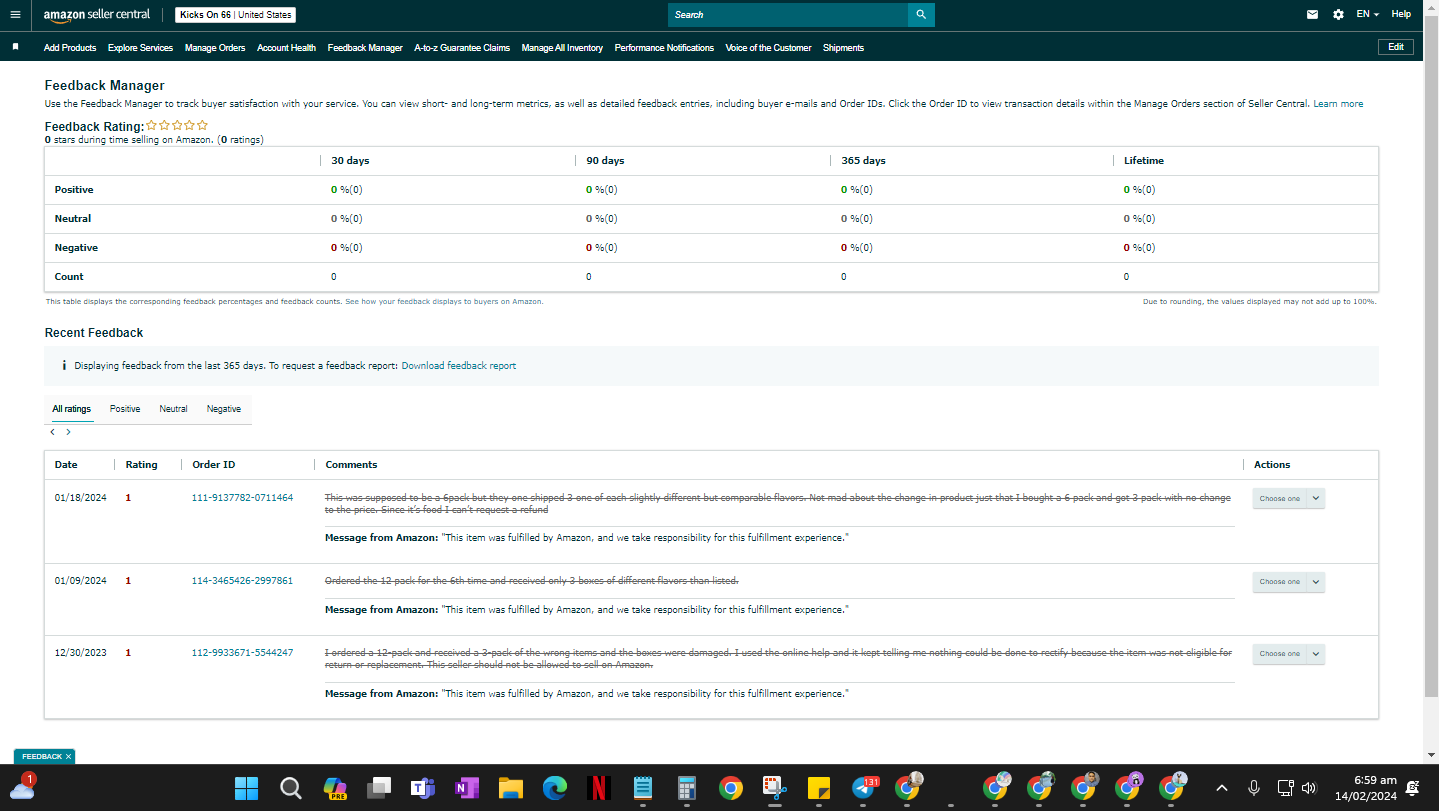
Task: Open the taskbar search icon
Action: (291, 789)
